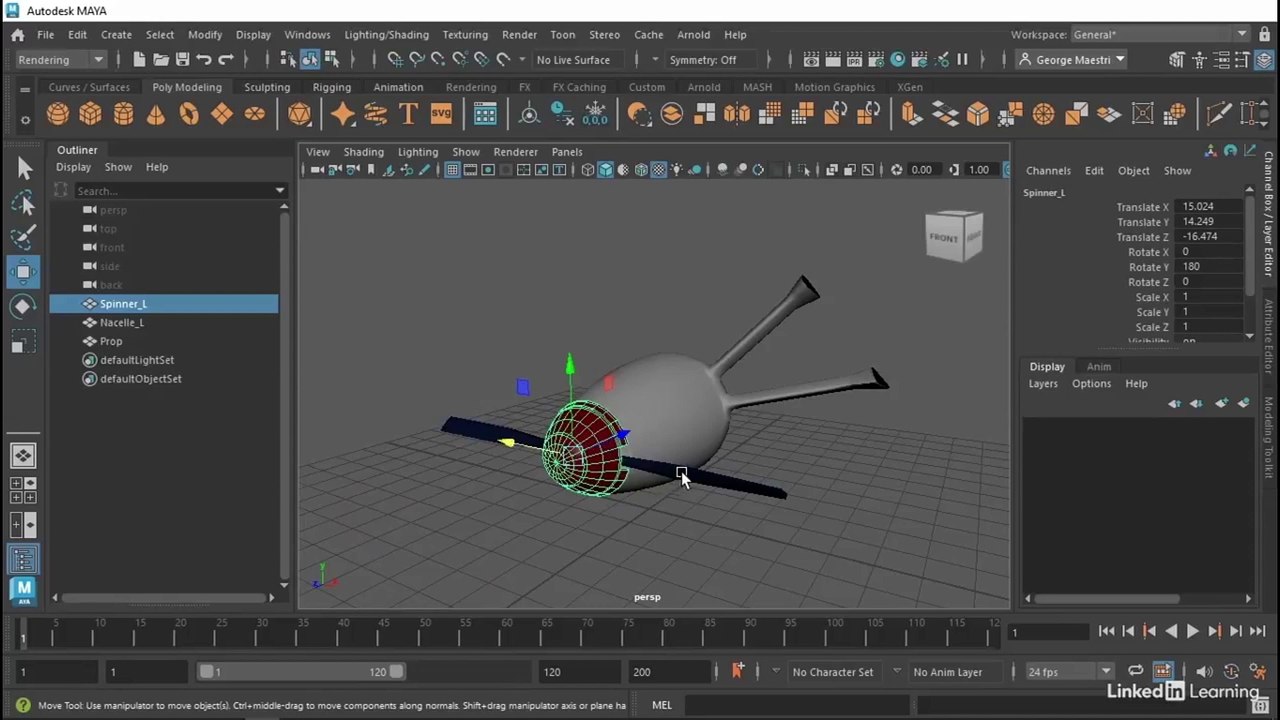This screenshot has width=1280, height=720.
Task: Click the Outliner layout toggle icon
Action: pos(24,560)
